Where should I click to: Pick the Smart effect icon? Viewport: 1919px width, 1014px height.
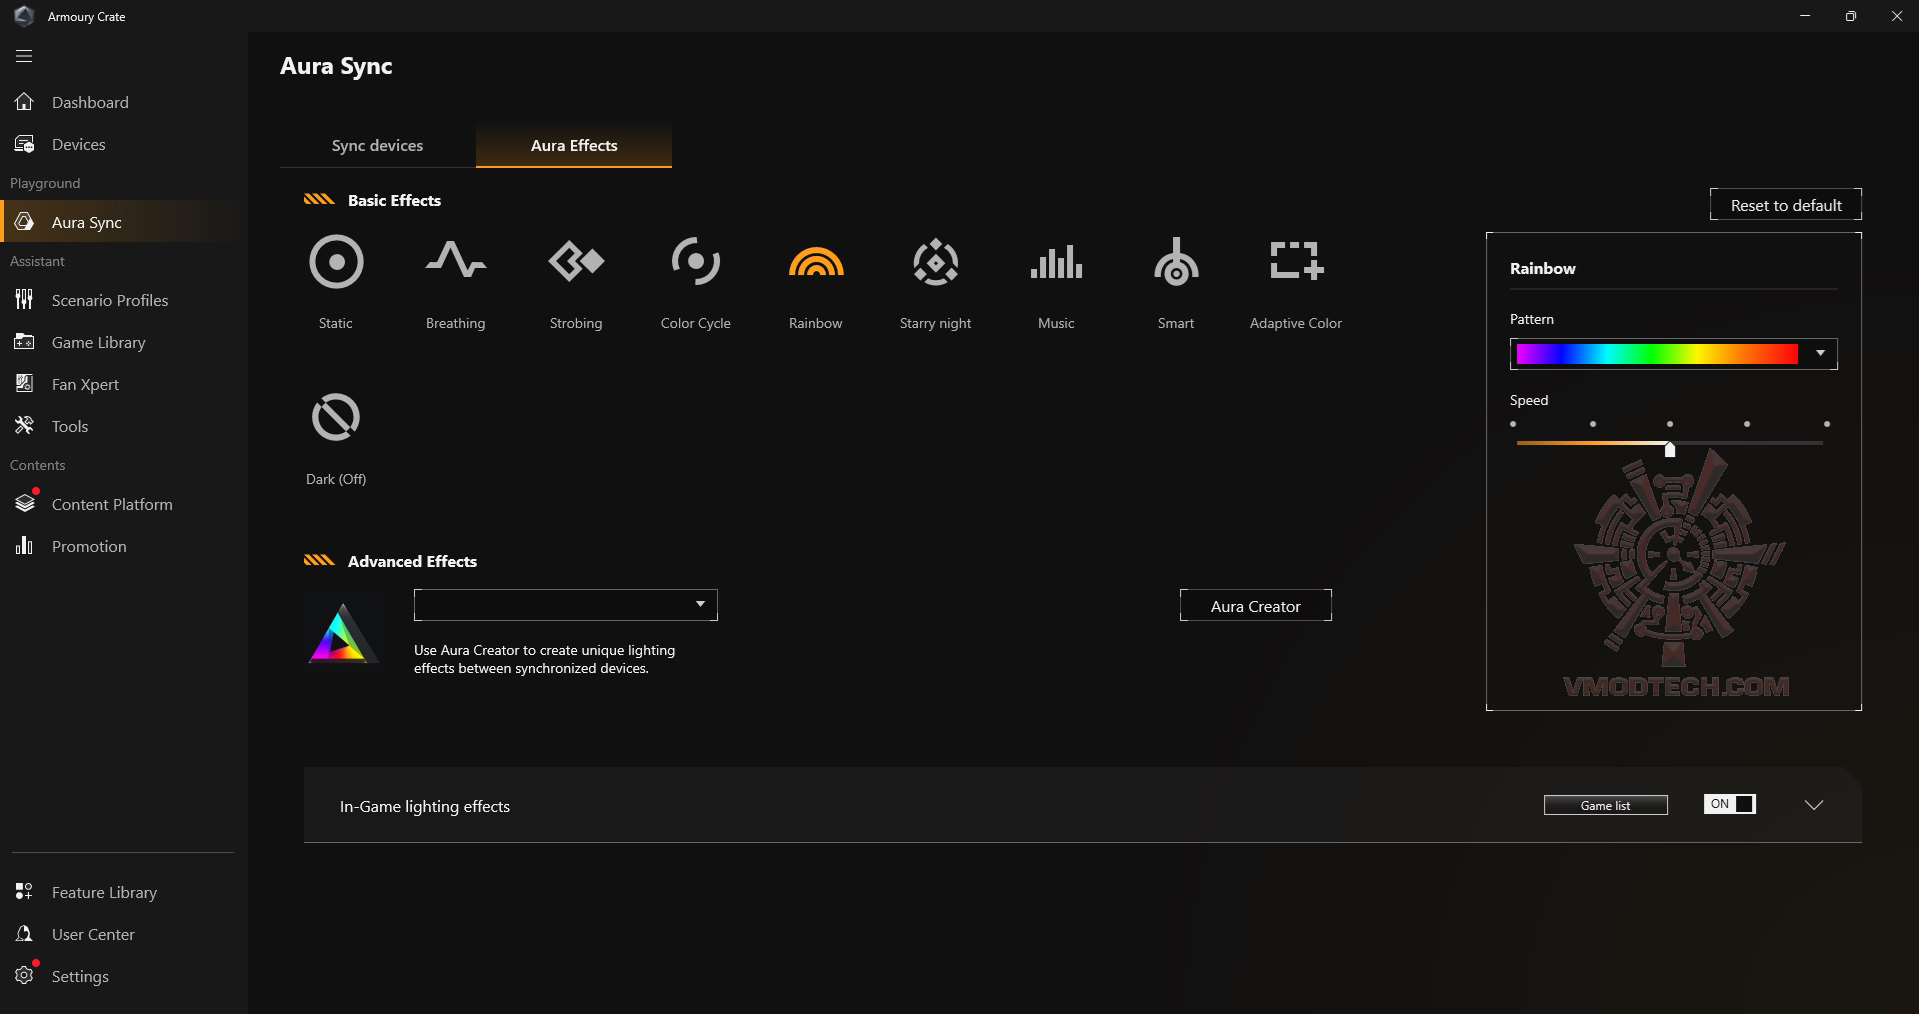1176,262
